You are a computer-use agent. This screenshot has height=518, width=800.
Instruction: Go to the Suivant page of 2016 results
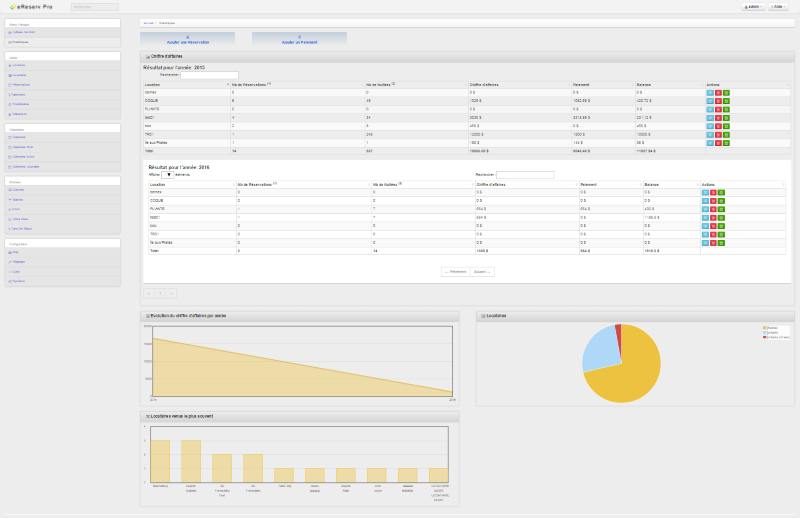[483, 271]
